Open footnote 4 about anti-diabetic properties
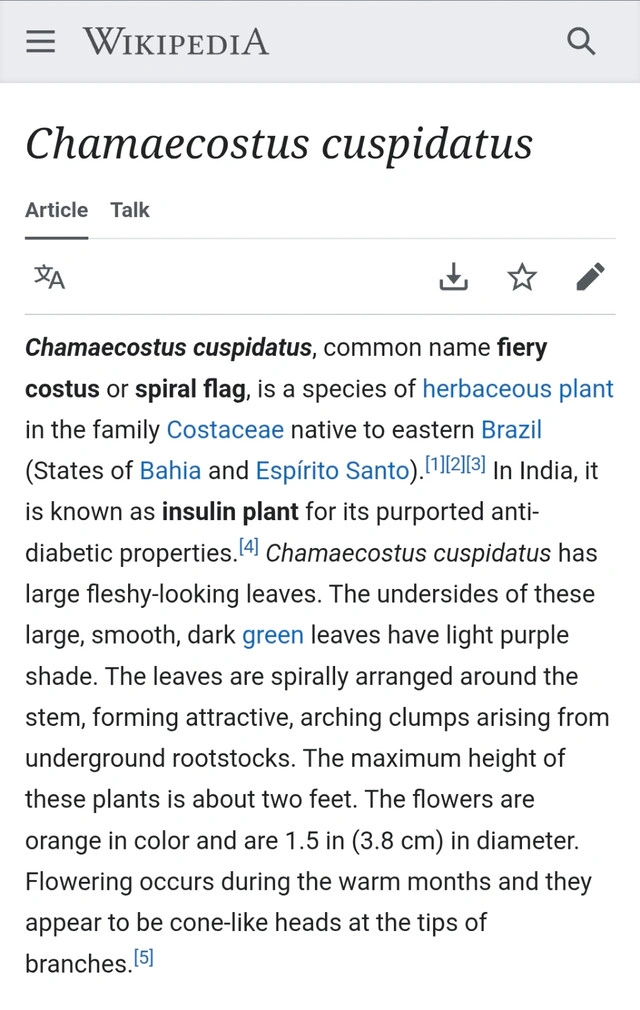The height and width of the screenshot is (1010, 640). 249,546
